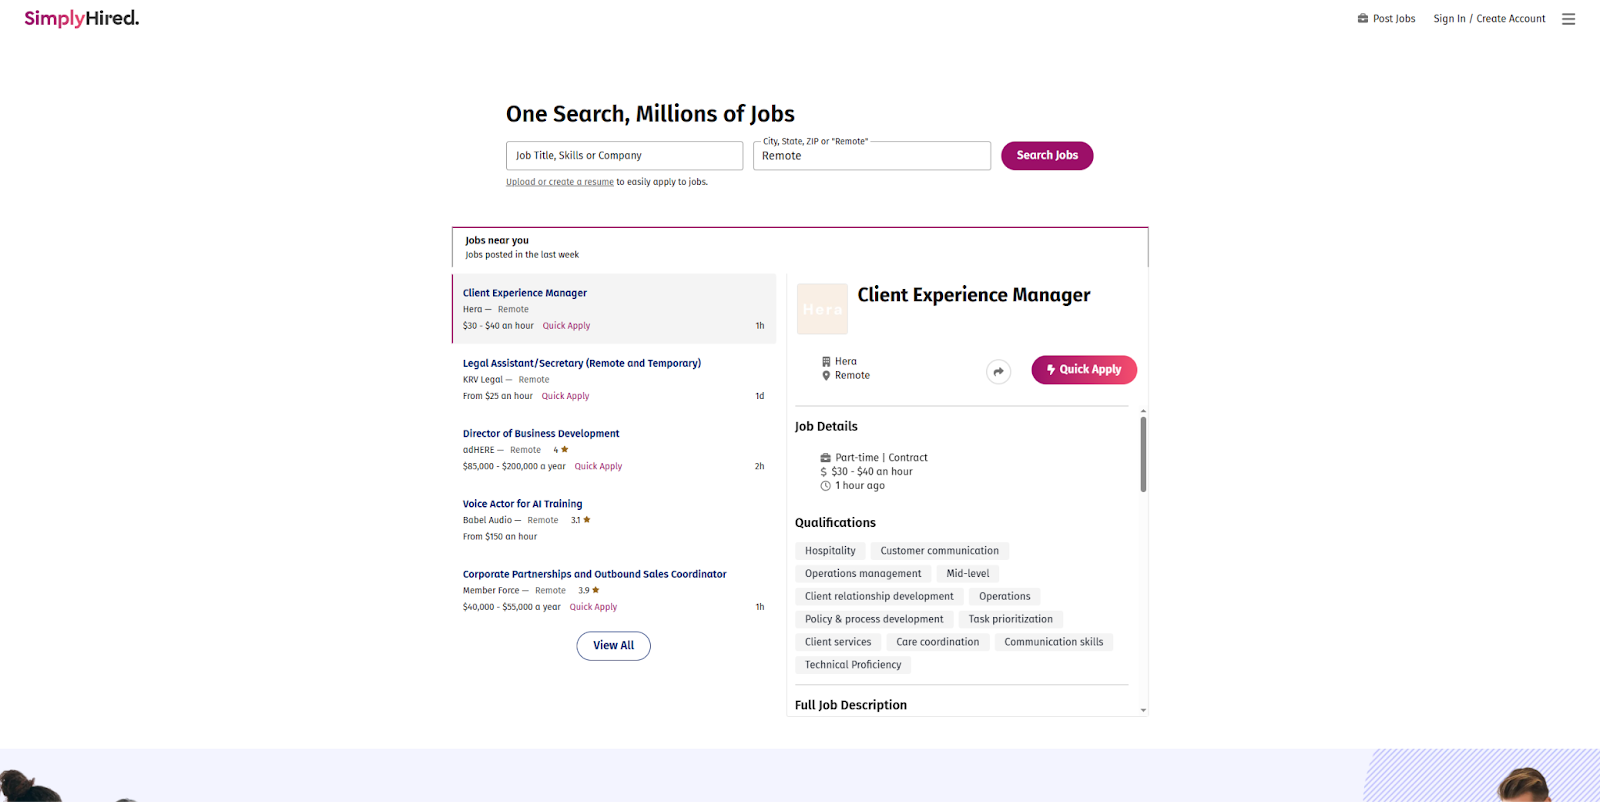1600x802 pixels.
Task: Focus the Job Title, Skills or Company field
Action: point(624,156)
